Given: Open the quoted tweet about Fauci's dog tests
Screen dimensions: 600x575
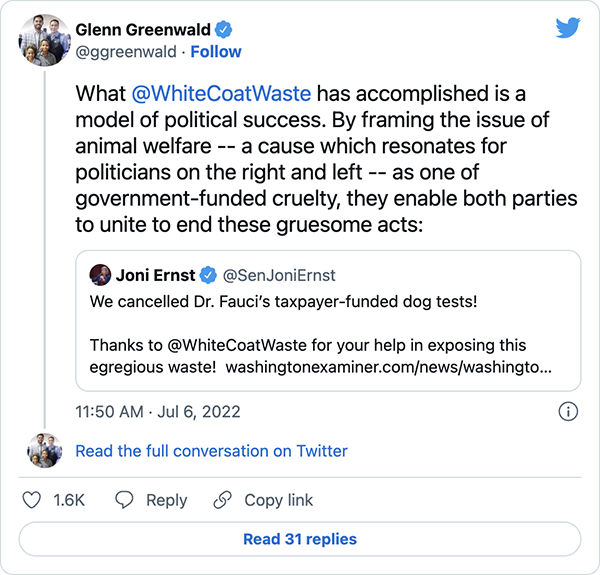Looking at the screenshot, I should tap(328, 320).
